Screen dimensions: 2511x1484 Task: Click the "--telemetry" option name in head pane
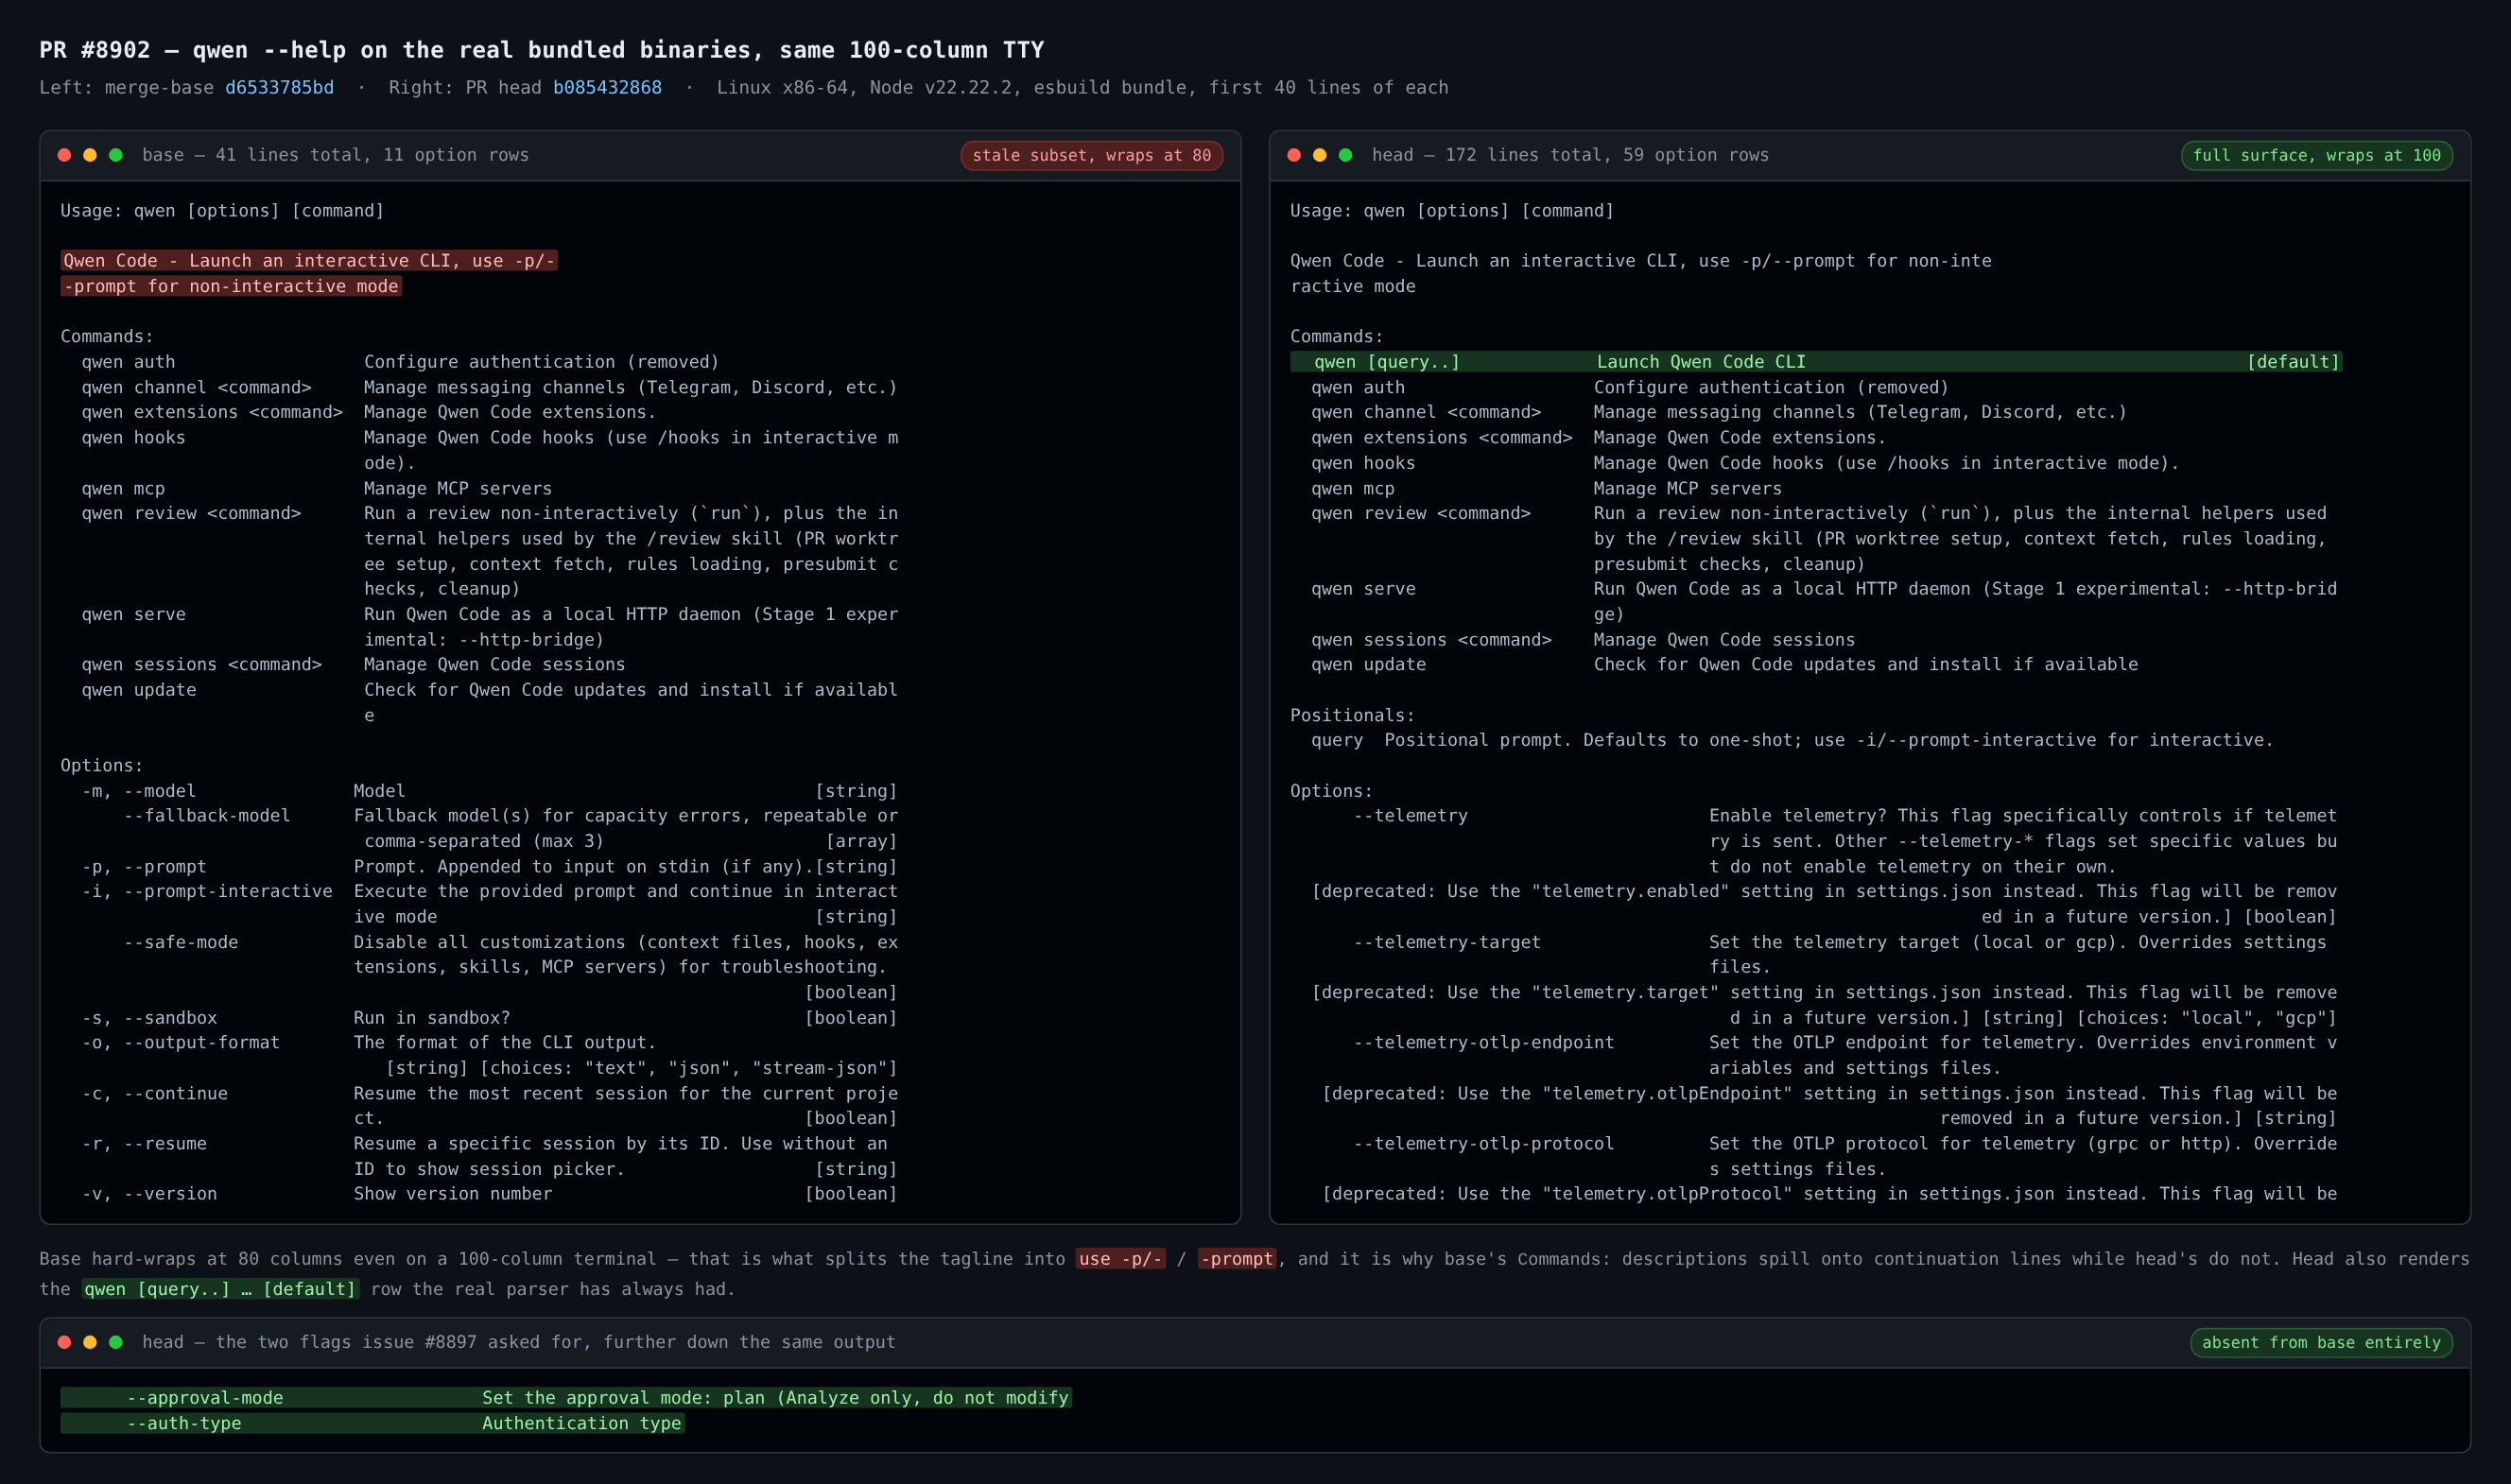[x=1410, y=816]
